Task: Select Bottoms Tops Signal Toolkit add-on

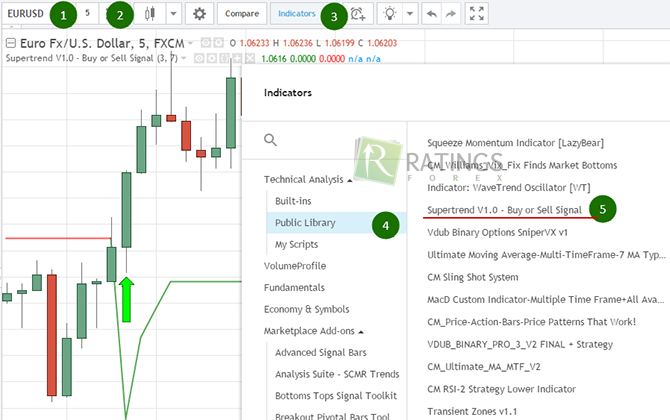Action: tap(336, 396)
